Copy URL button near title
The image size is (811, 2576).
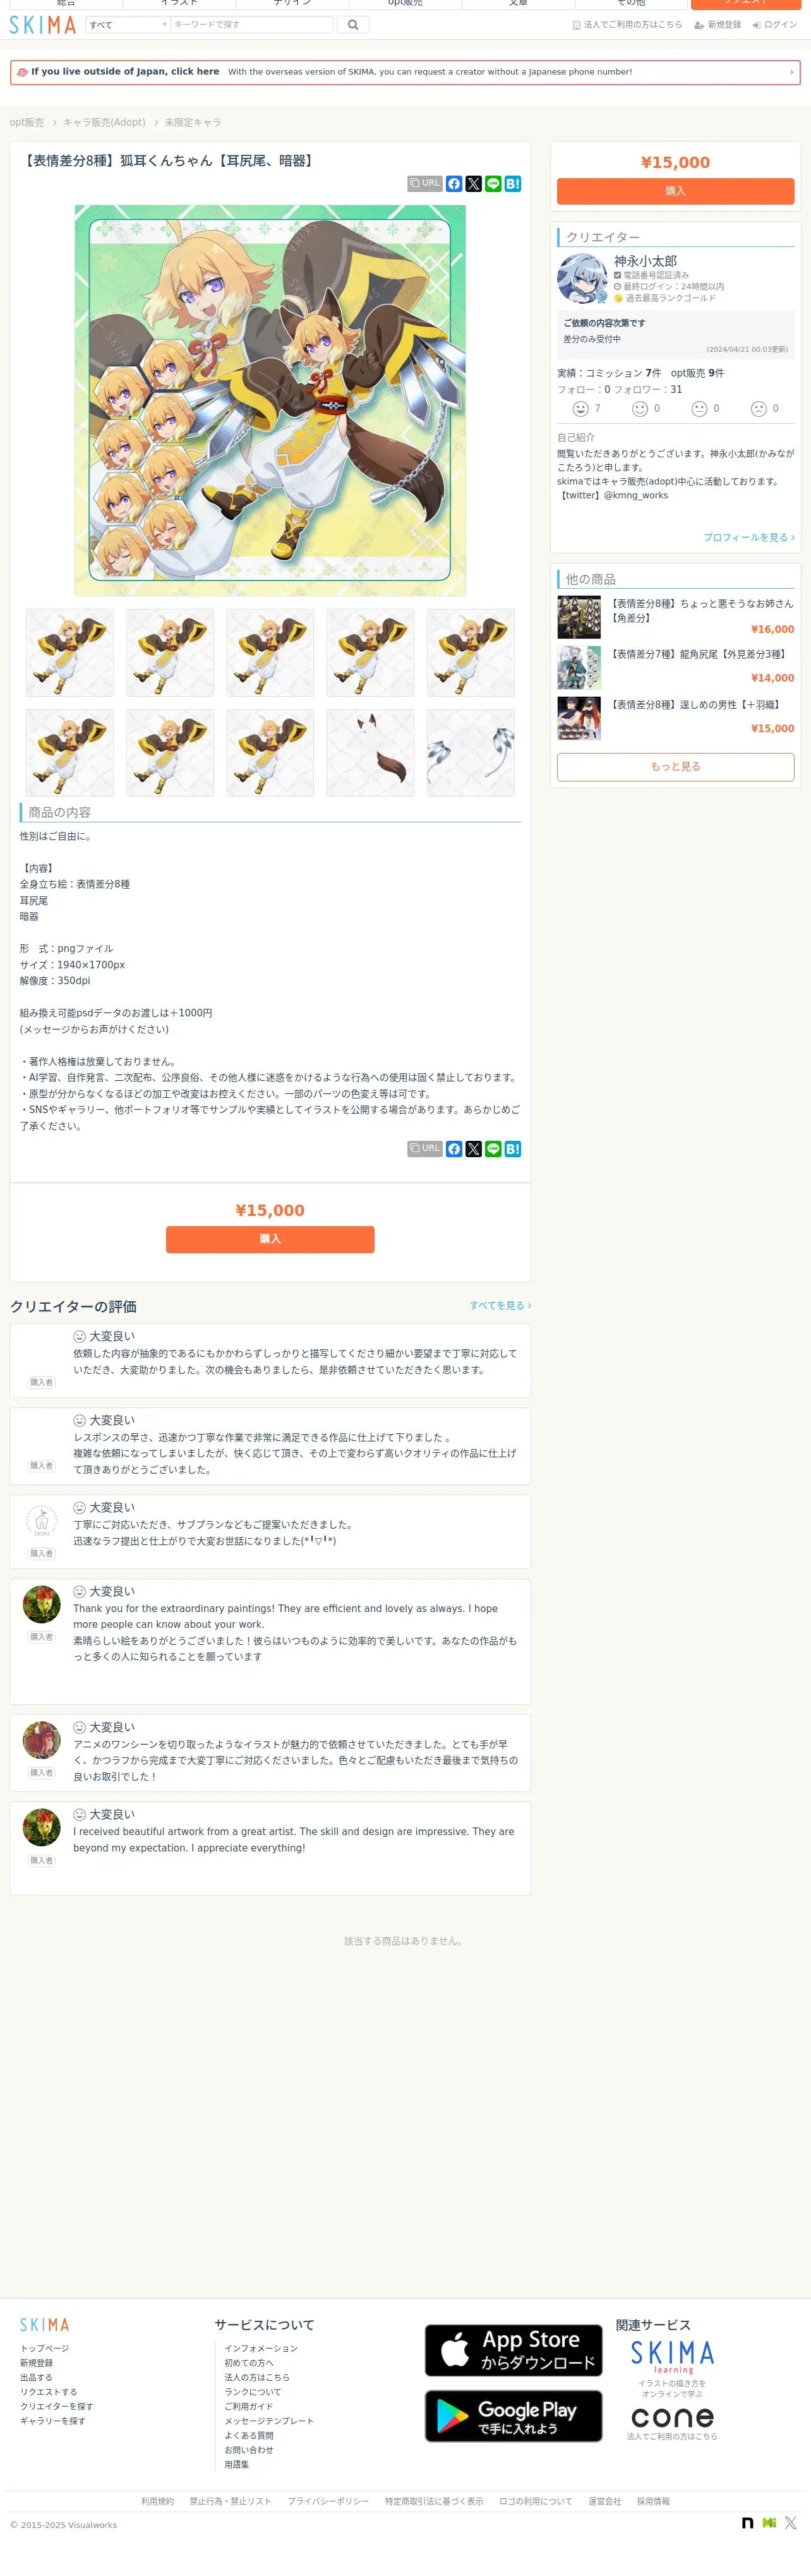click(425, 184)
